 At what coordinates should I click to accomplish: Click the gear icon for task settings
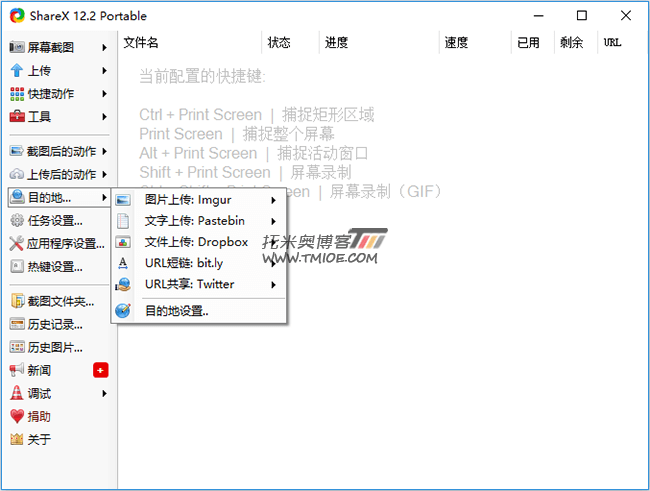[17, 220]
